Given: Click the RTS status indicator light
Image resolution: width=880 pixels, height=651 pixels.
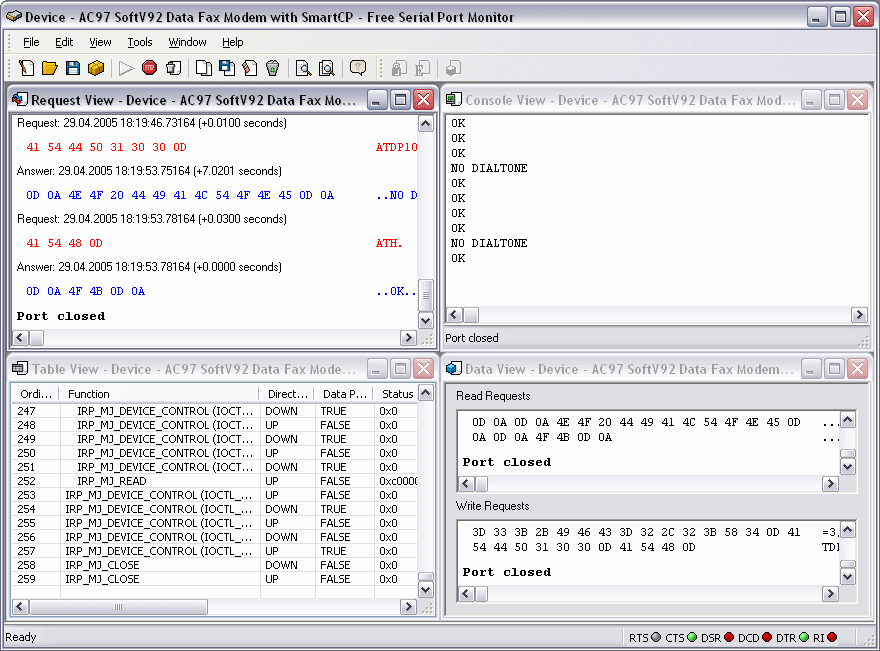Looking at the screenshot, I should [x=656, y=637].
